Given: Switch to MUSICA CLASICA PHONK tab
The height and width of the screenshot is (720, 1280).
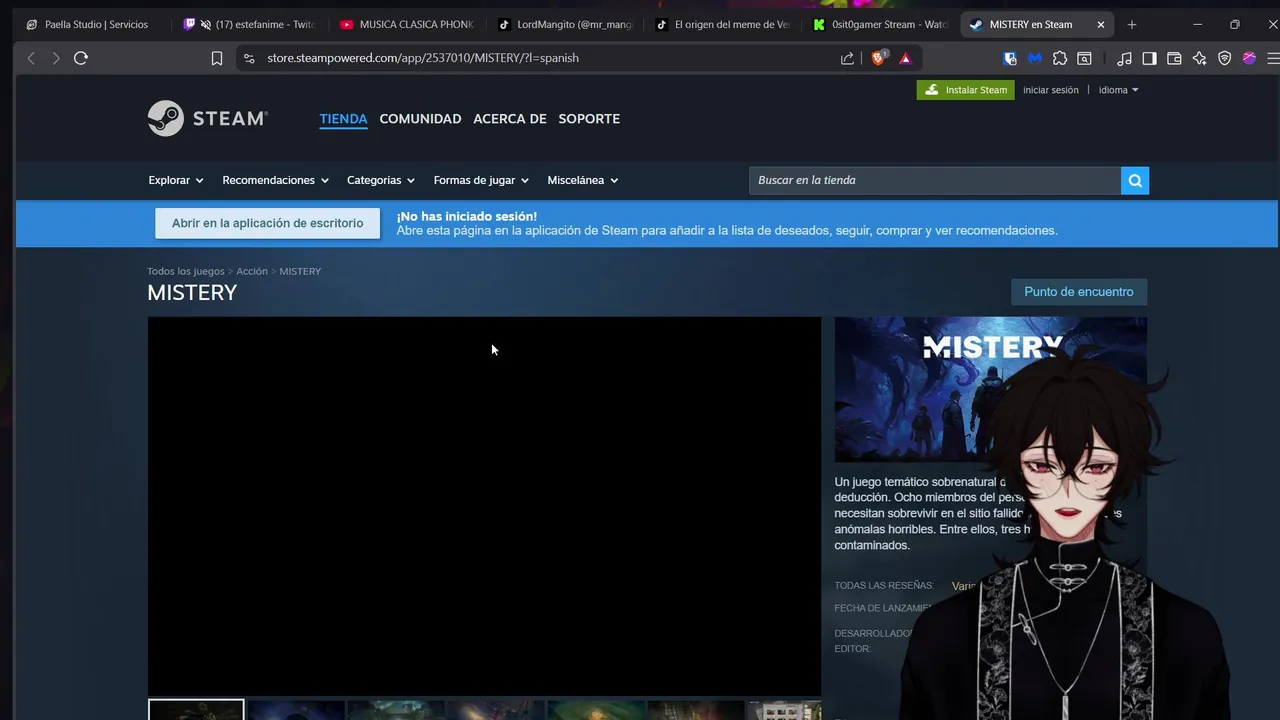Looking at the screenshot, I should coord(406,24).
